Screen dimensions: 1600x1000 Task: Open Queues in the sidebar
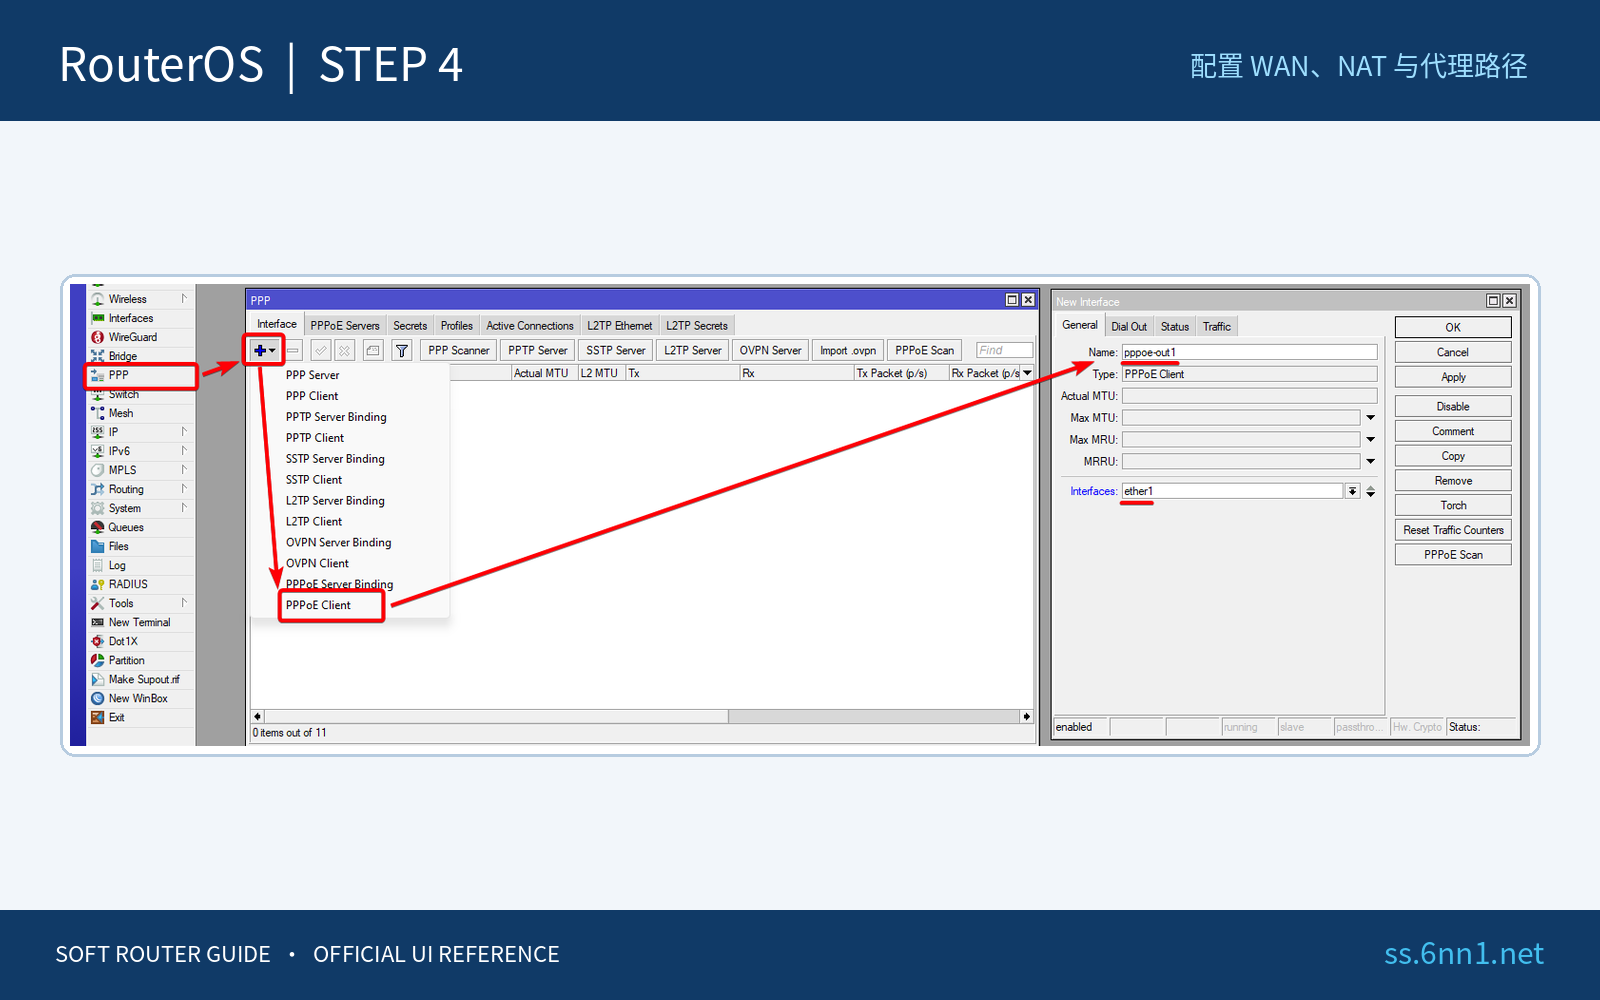click(x=140, y=527)
